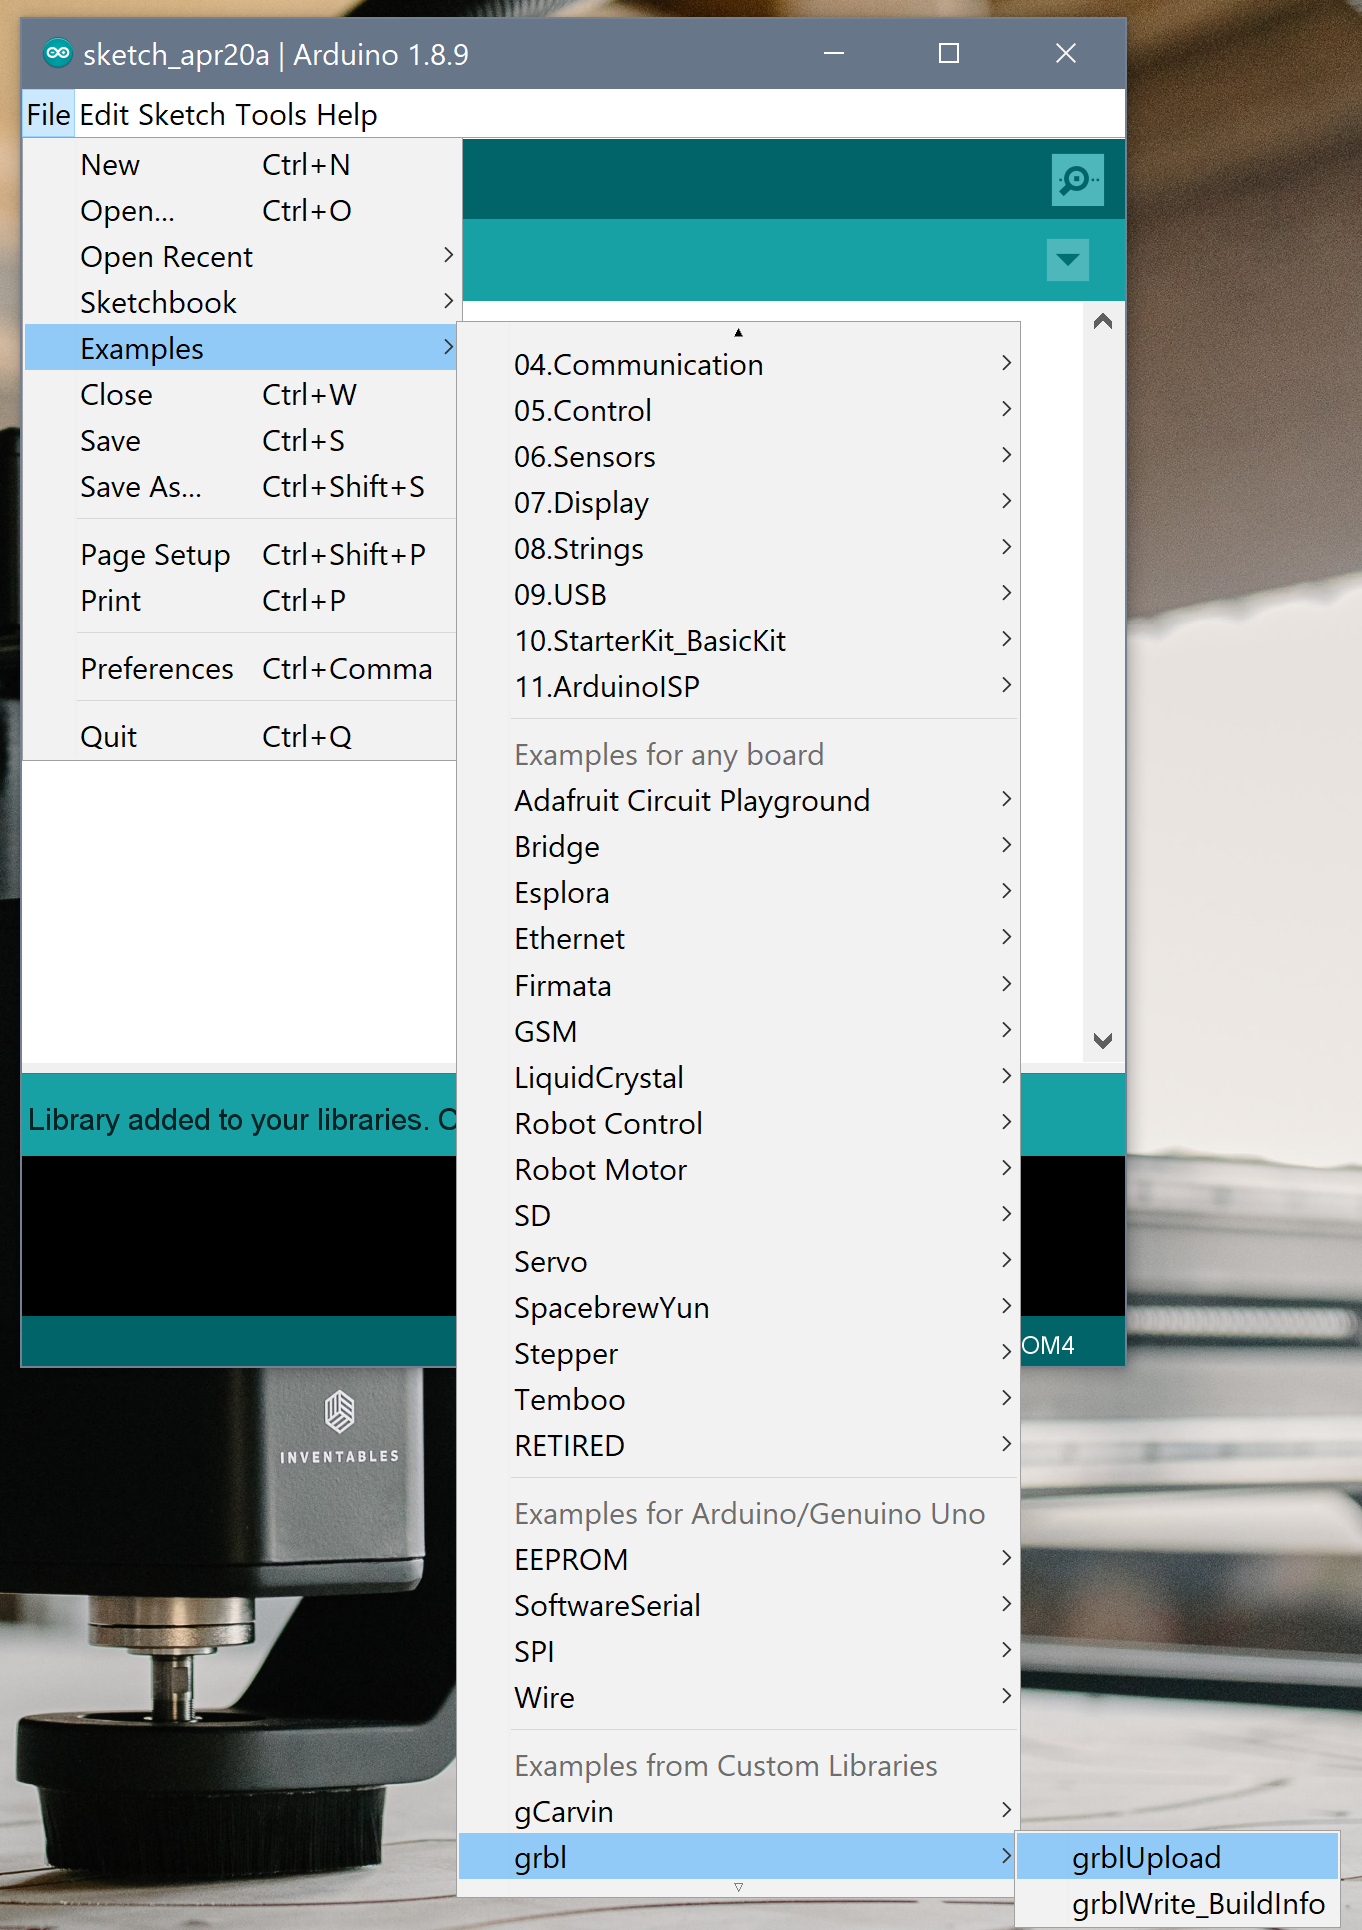Select Print menu entry
1362x1930 pixels.
click(x=241, y=601)
